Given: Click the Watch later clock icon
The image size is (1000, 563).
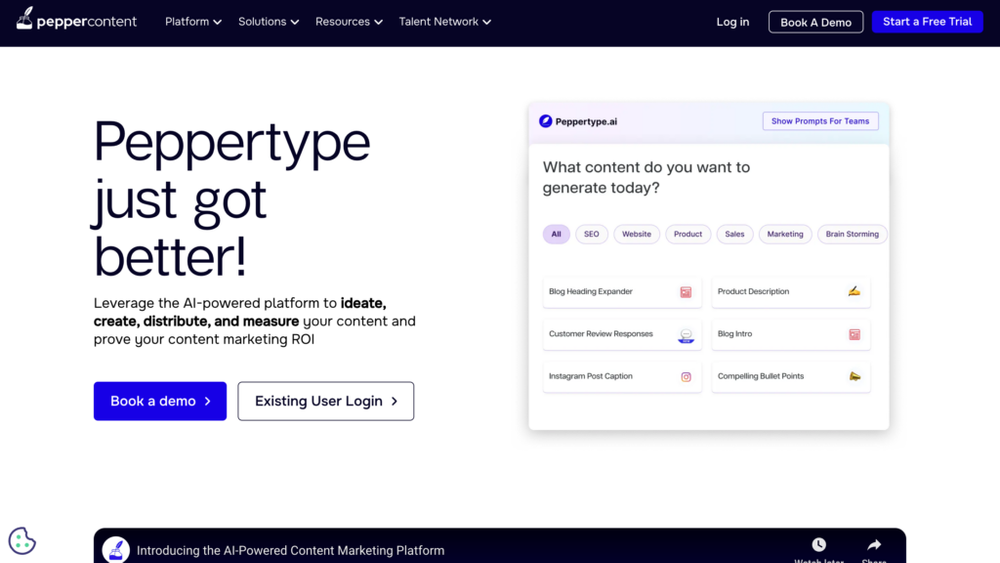Looking at the screenshot, I should click(819, 545).
